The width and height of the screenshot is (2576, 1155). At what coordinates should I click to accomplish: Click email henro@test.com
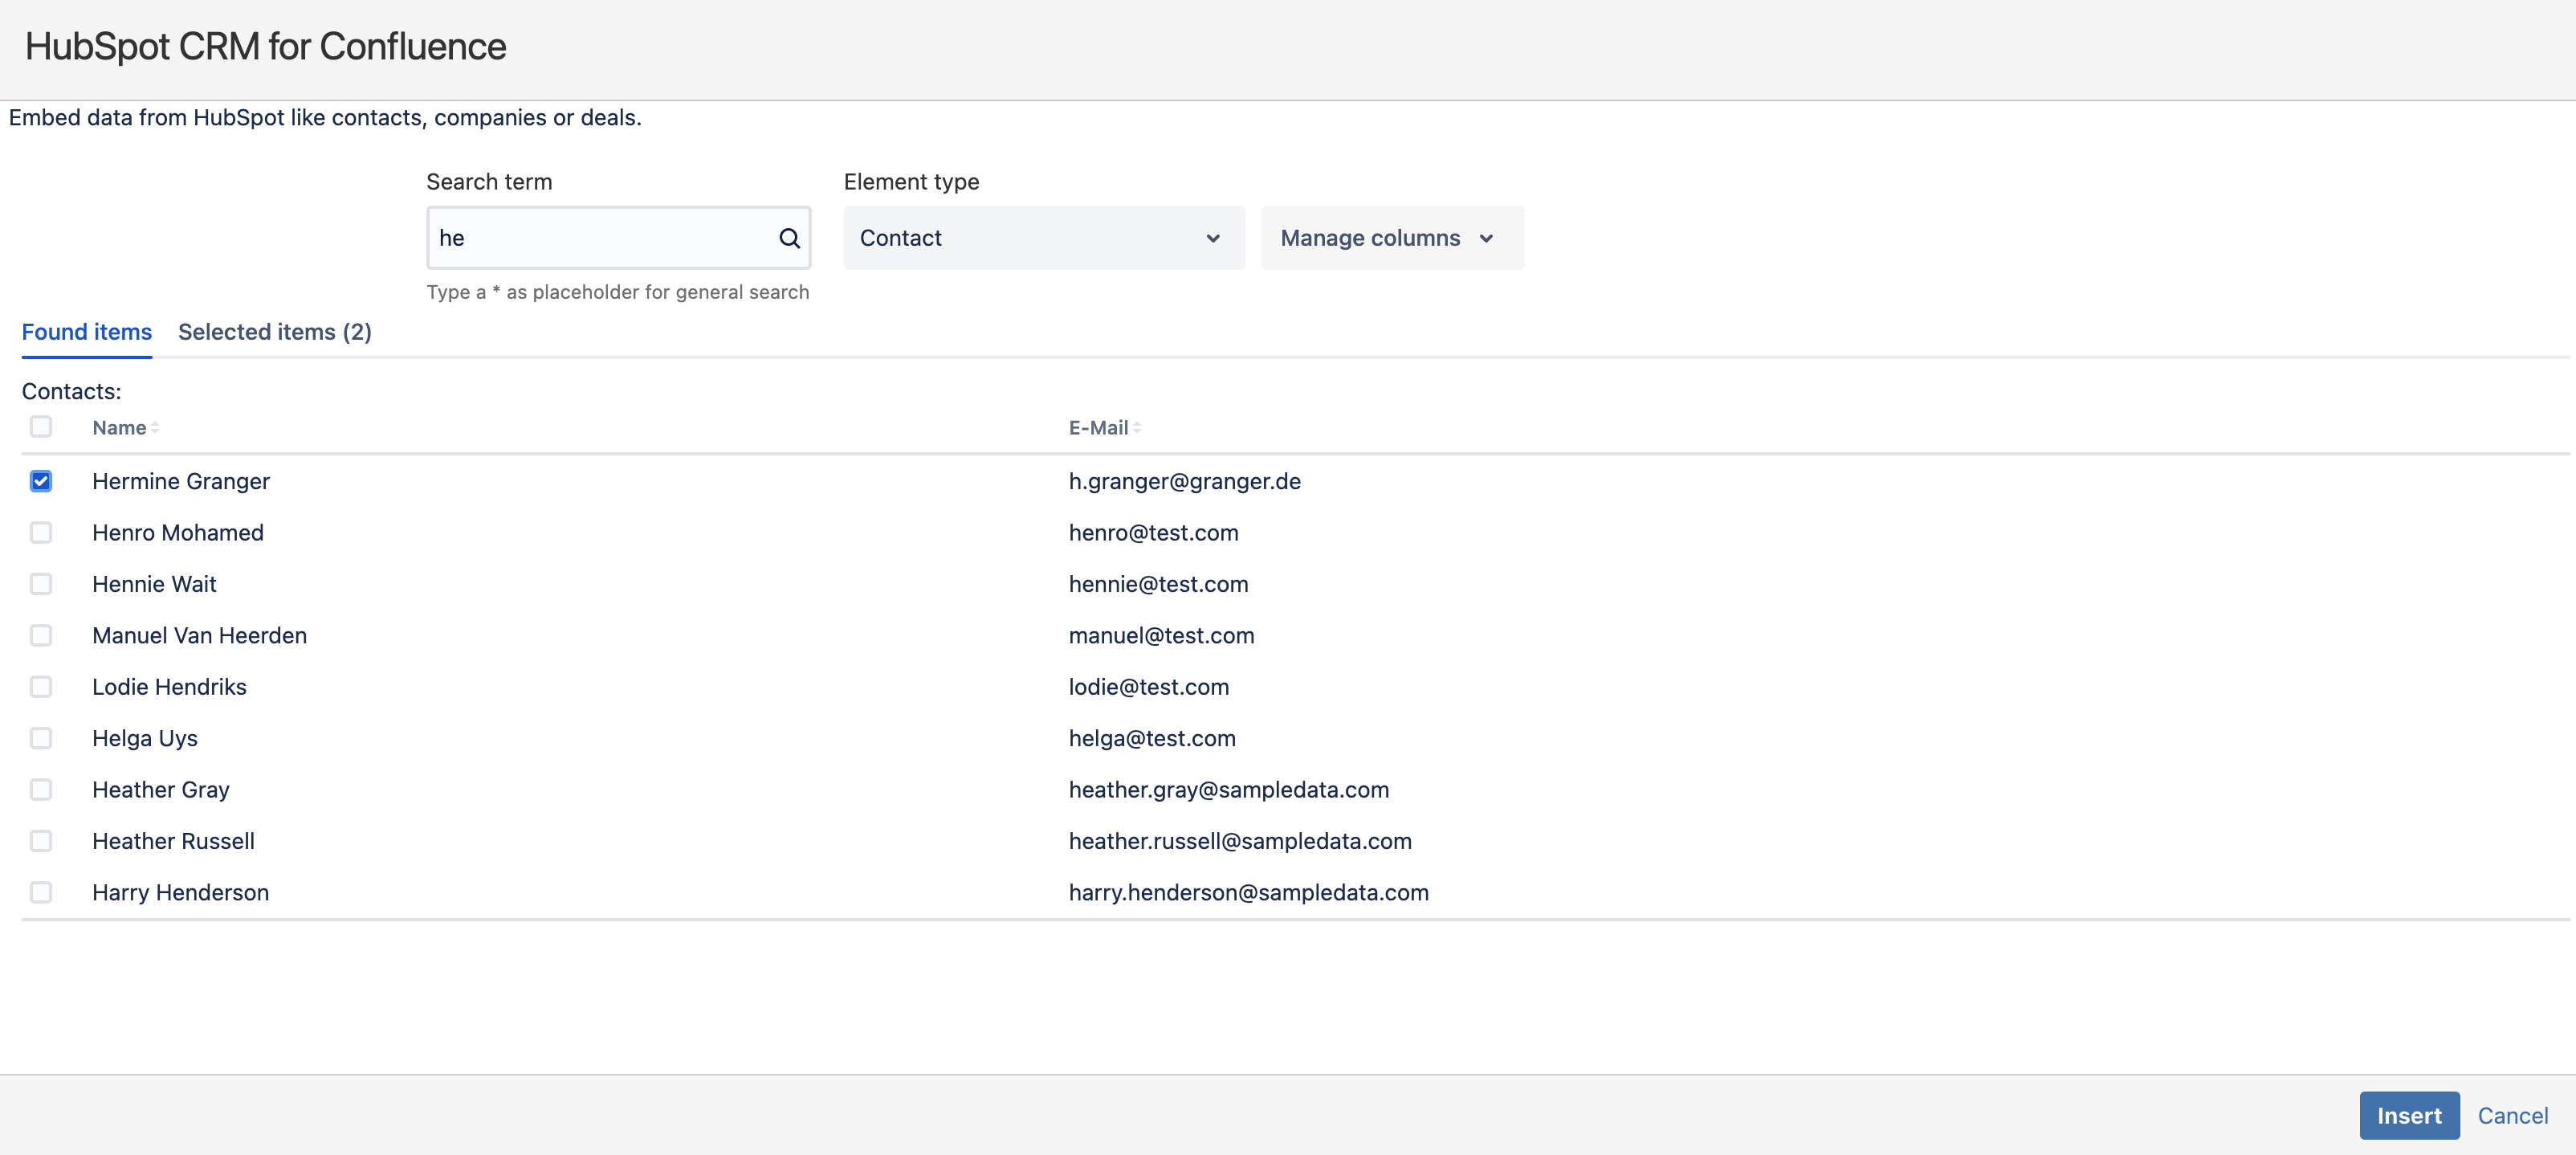coord(1153,533)
